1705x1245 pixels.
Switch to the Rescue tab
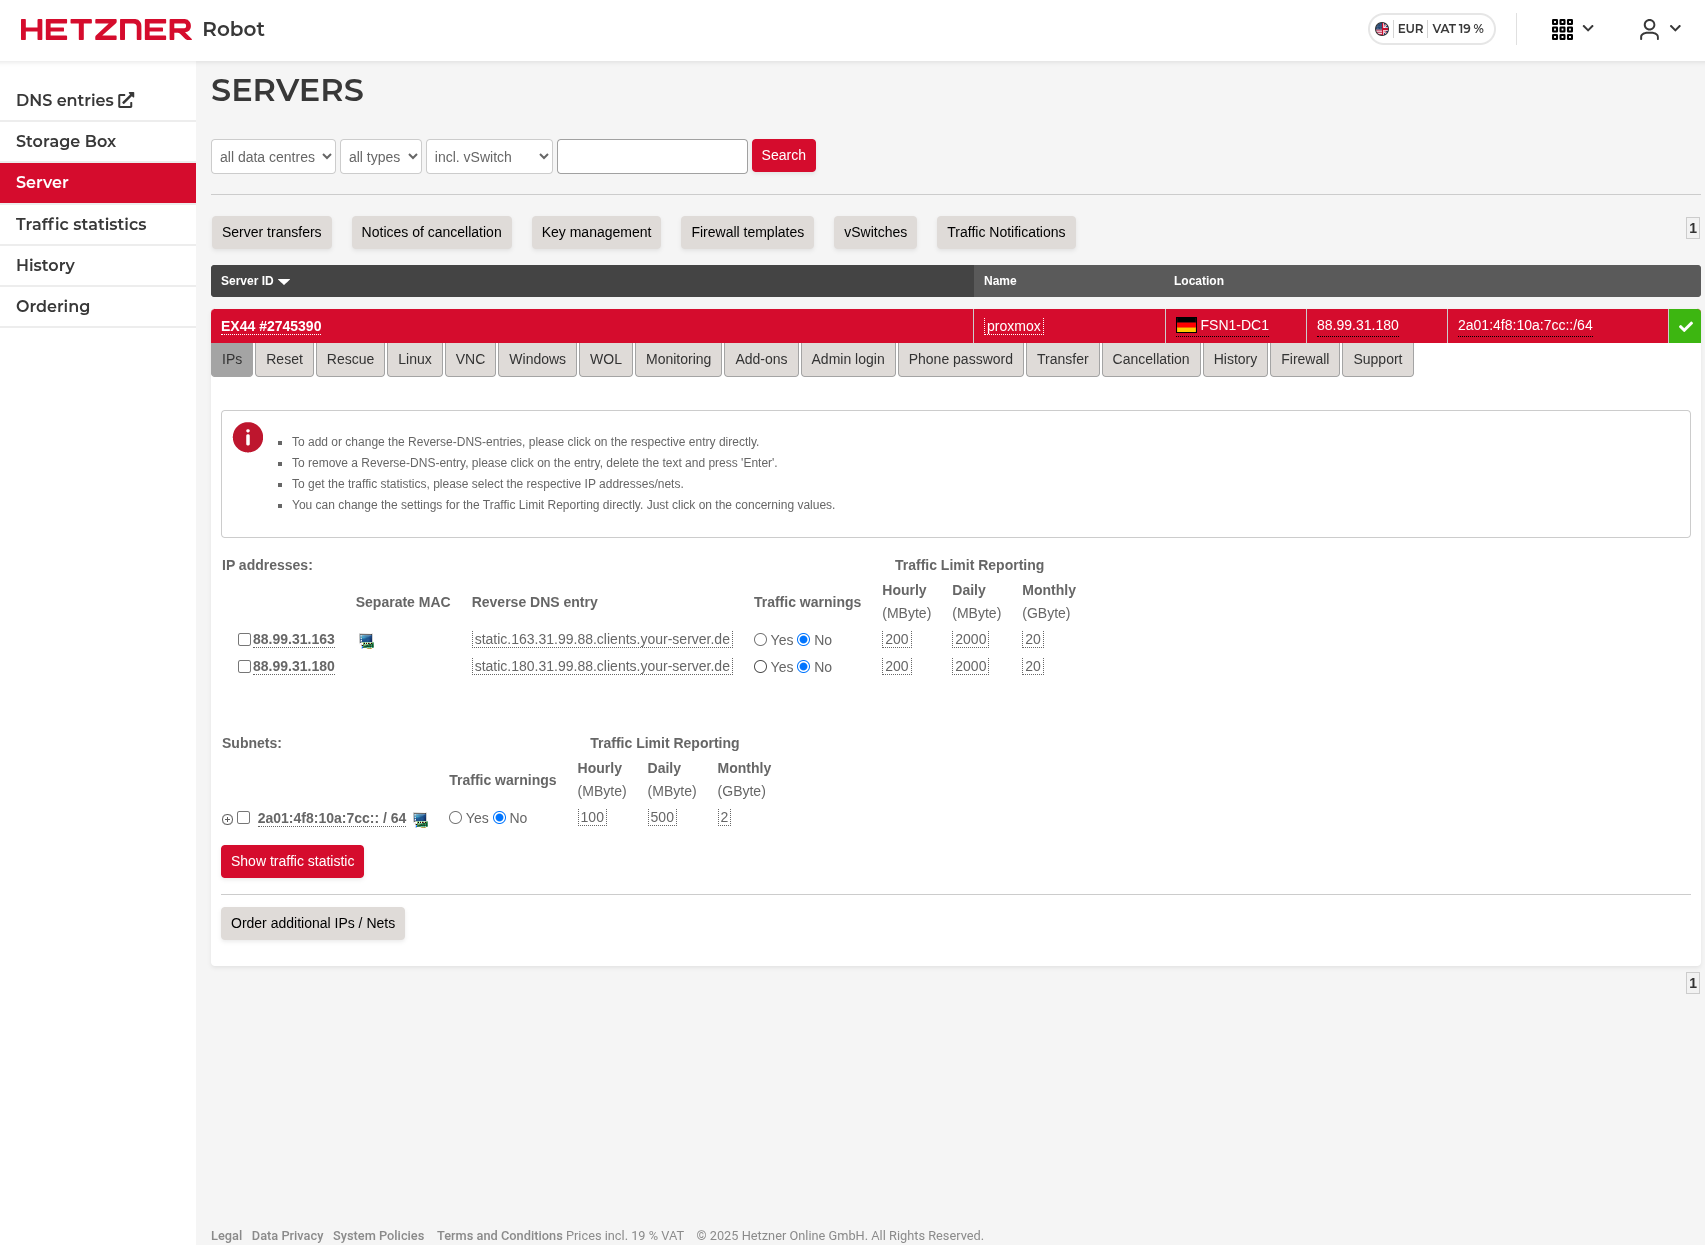[x=350, y=359]
